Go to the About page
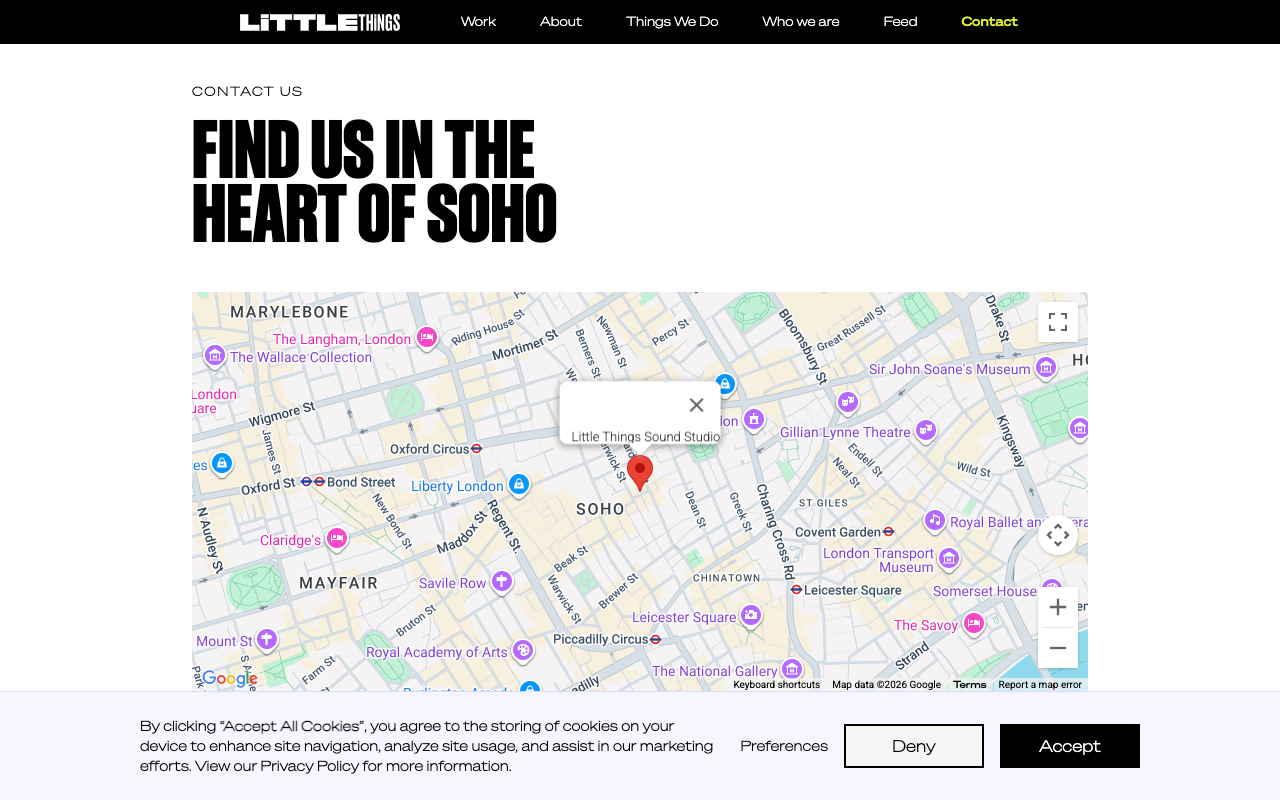 pos(561,22)
